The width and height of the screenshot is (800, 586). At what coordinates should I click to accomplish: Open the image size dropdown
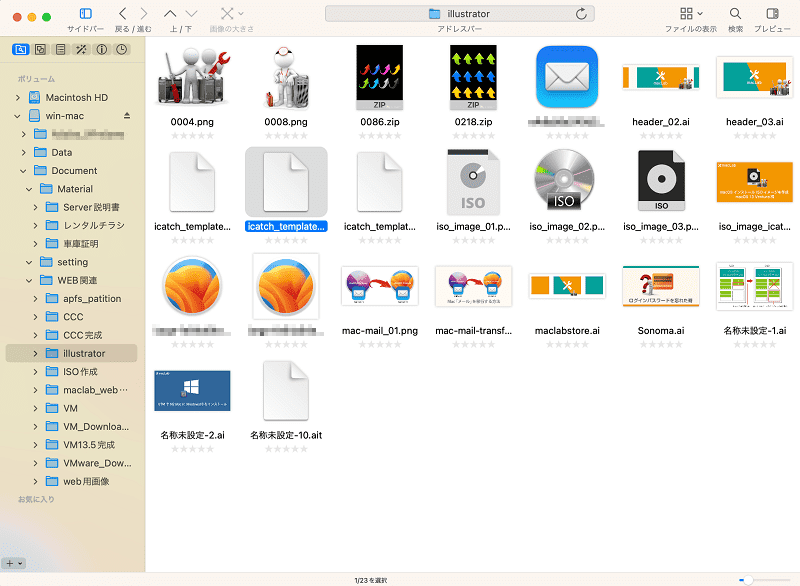(x=232, y=14)
